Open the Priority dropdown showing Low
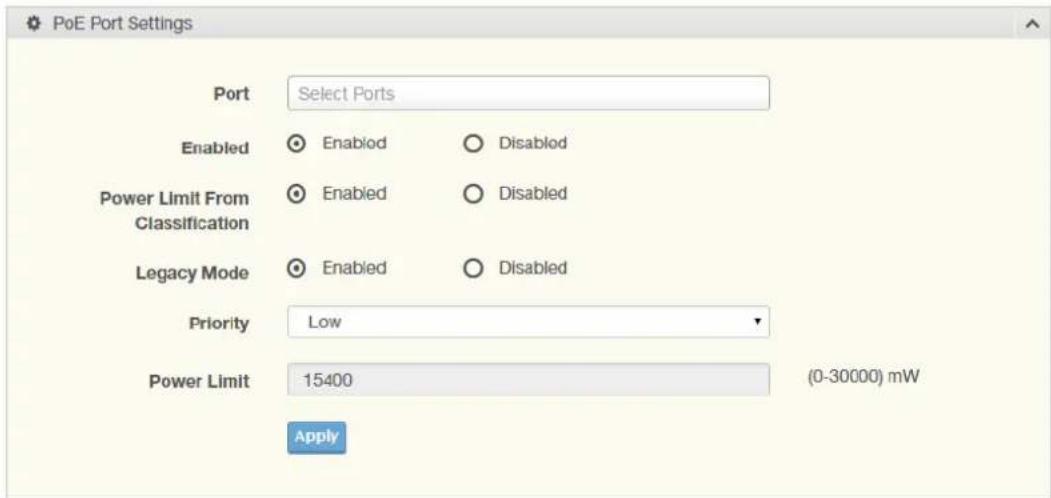 [x=528, y=322]
